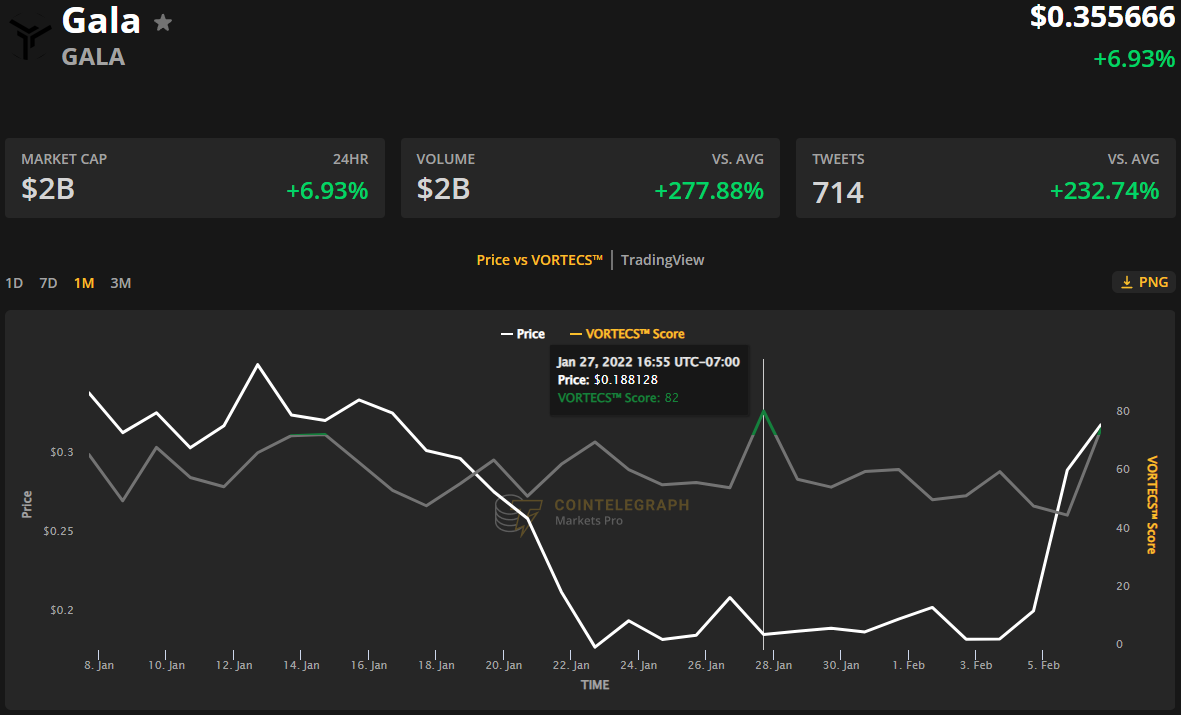Click the 40 VORTECS axis label
The height and width of the screenshot is (715, 1181).
(x=1123, y=528)
